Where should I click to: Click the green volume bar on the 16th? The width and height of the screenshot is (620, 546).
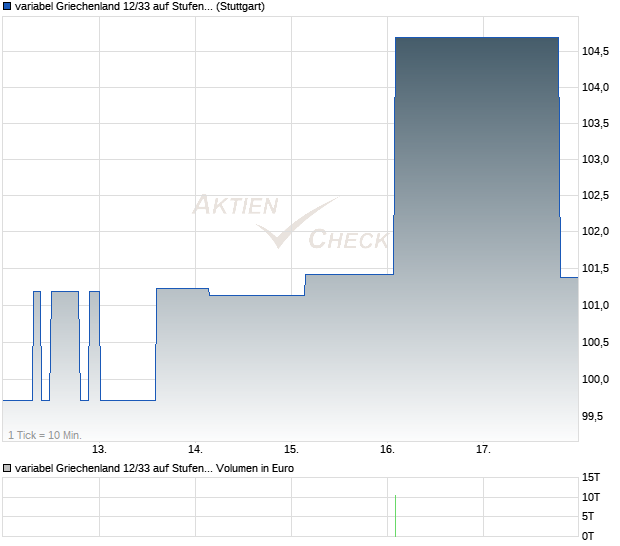coord(395,516)
